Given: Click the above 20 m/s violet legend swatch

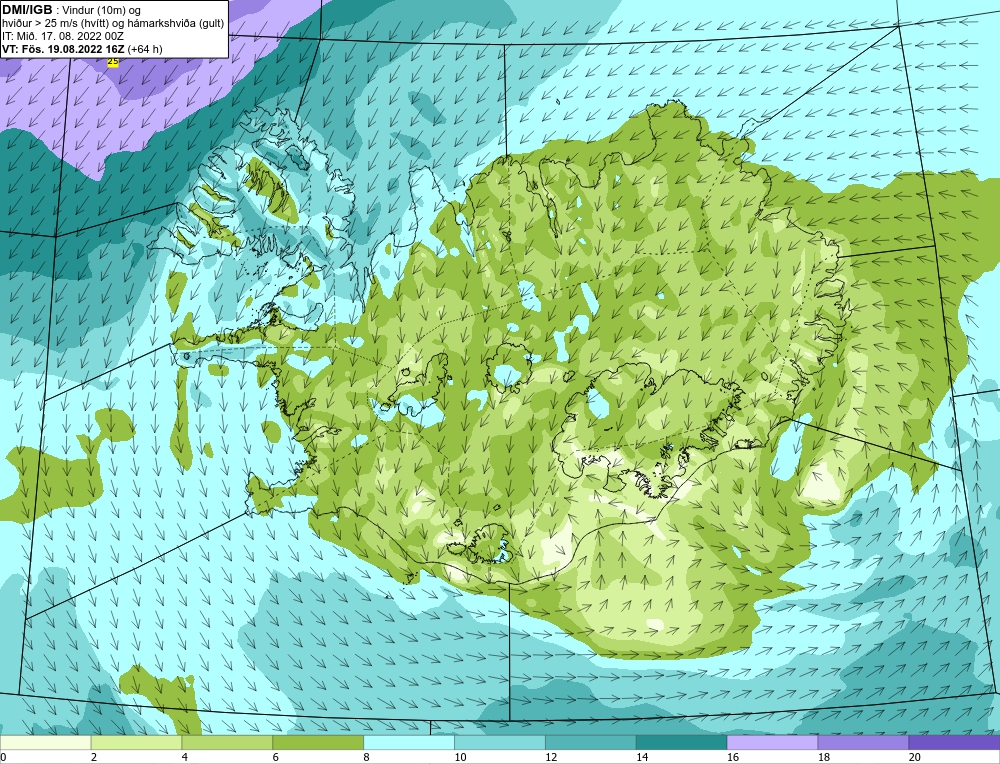Looking at the screenshot, I should tap(954, 742).
